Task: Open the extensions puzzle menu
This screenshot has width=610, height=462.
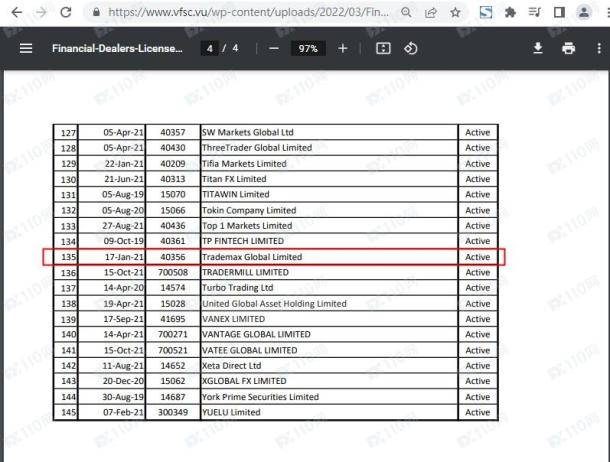Action: 510,12
